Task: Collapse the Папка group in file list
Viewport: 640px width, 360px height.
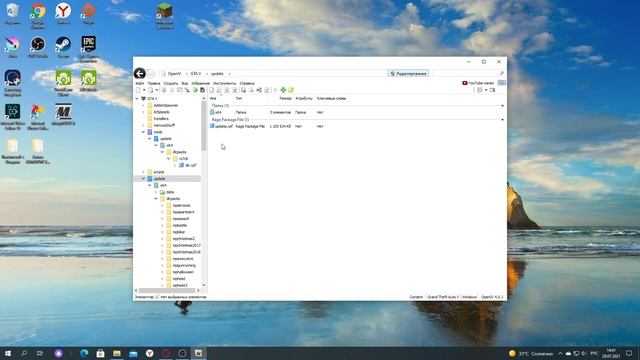Action: [502, 106]
